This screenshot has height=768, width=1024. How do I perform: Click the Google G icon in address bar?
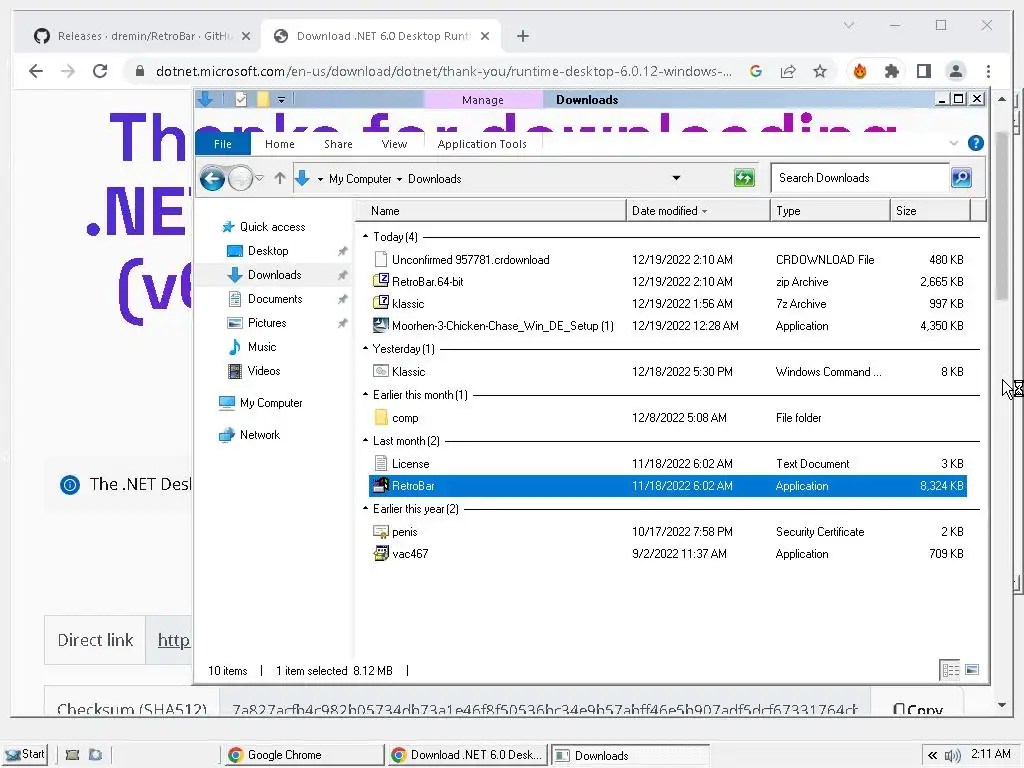coord(756,71)
